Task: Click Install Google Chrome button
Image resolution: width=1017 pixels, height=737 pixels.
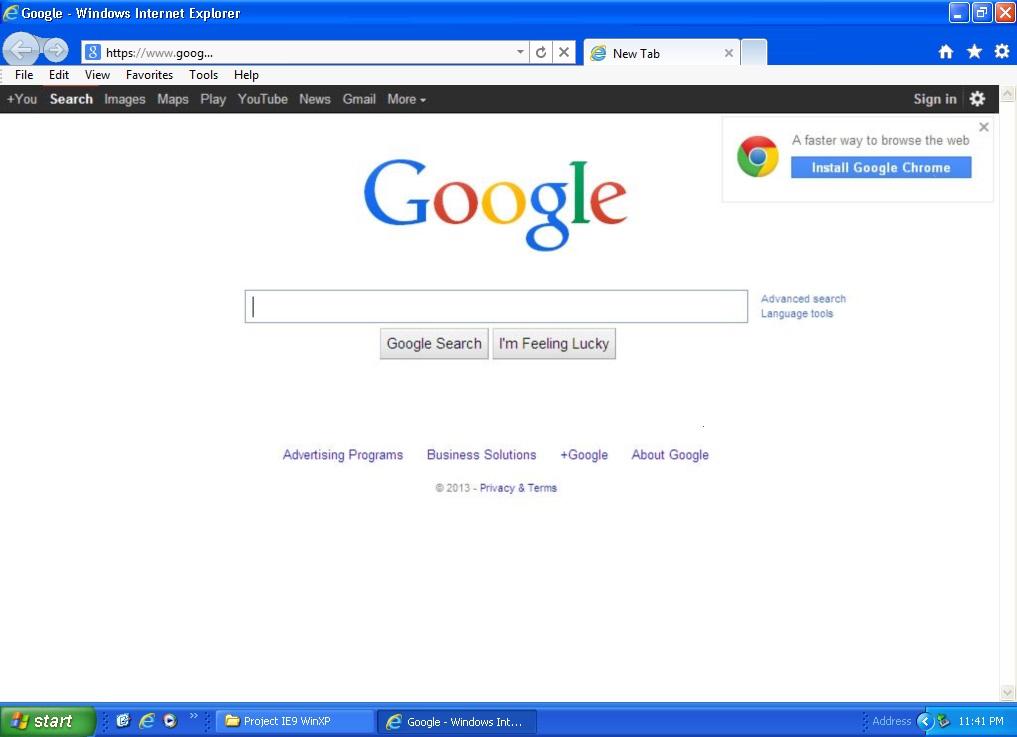Action: pos(881,167)
